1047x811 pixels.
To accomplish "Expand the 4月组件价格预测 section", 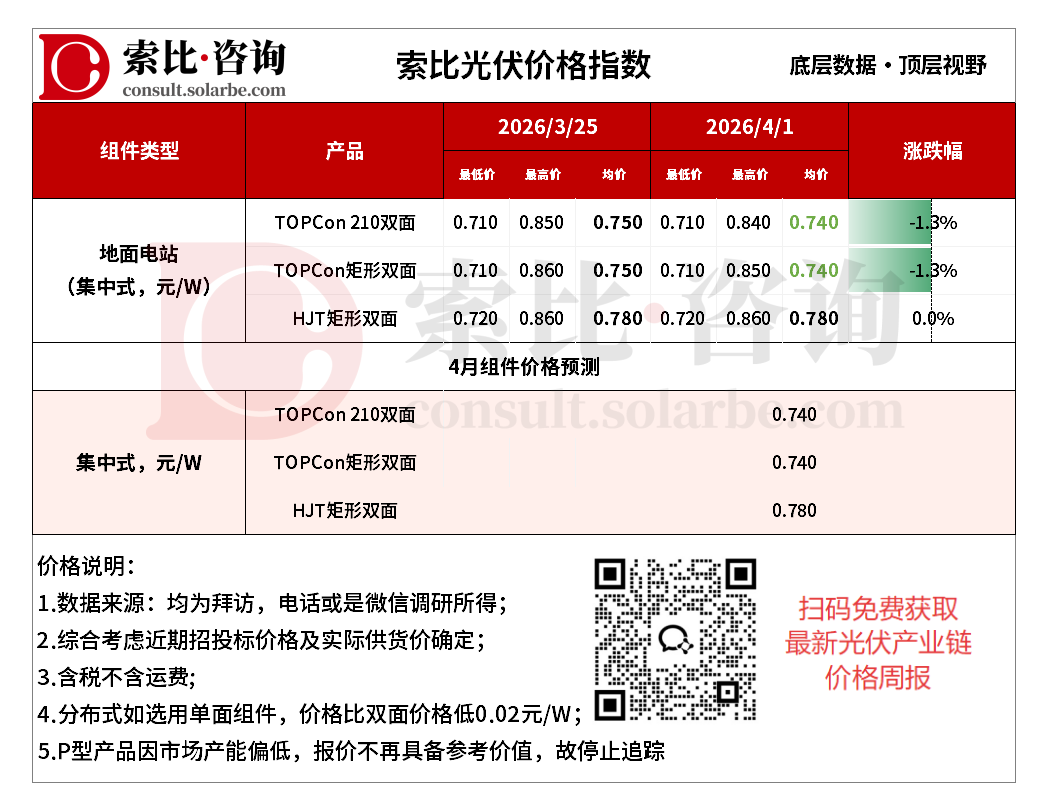I will click(522, 365).
